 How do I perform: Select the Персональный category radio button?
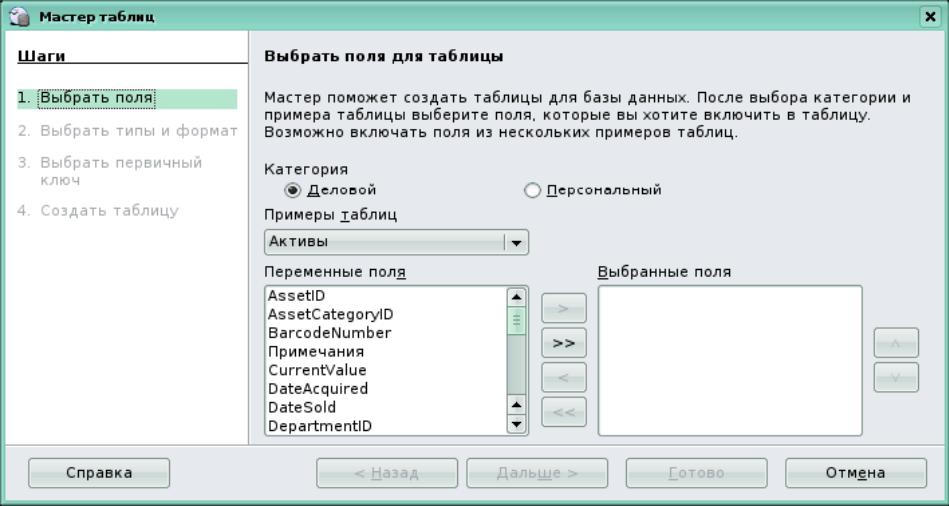coord(532,190)
